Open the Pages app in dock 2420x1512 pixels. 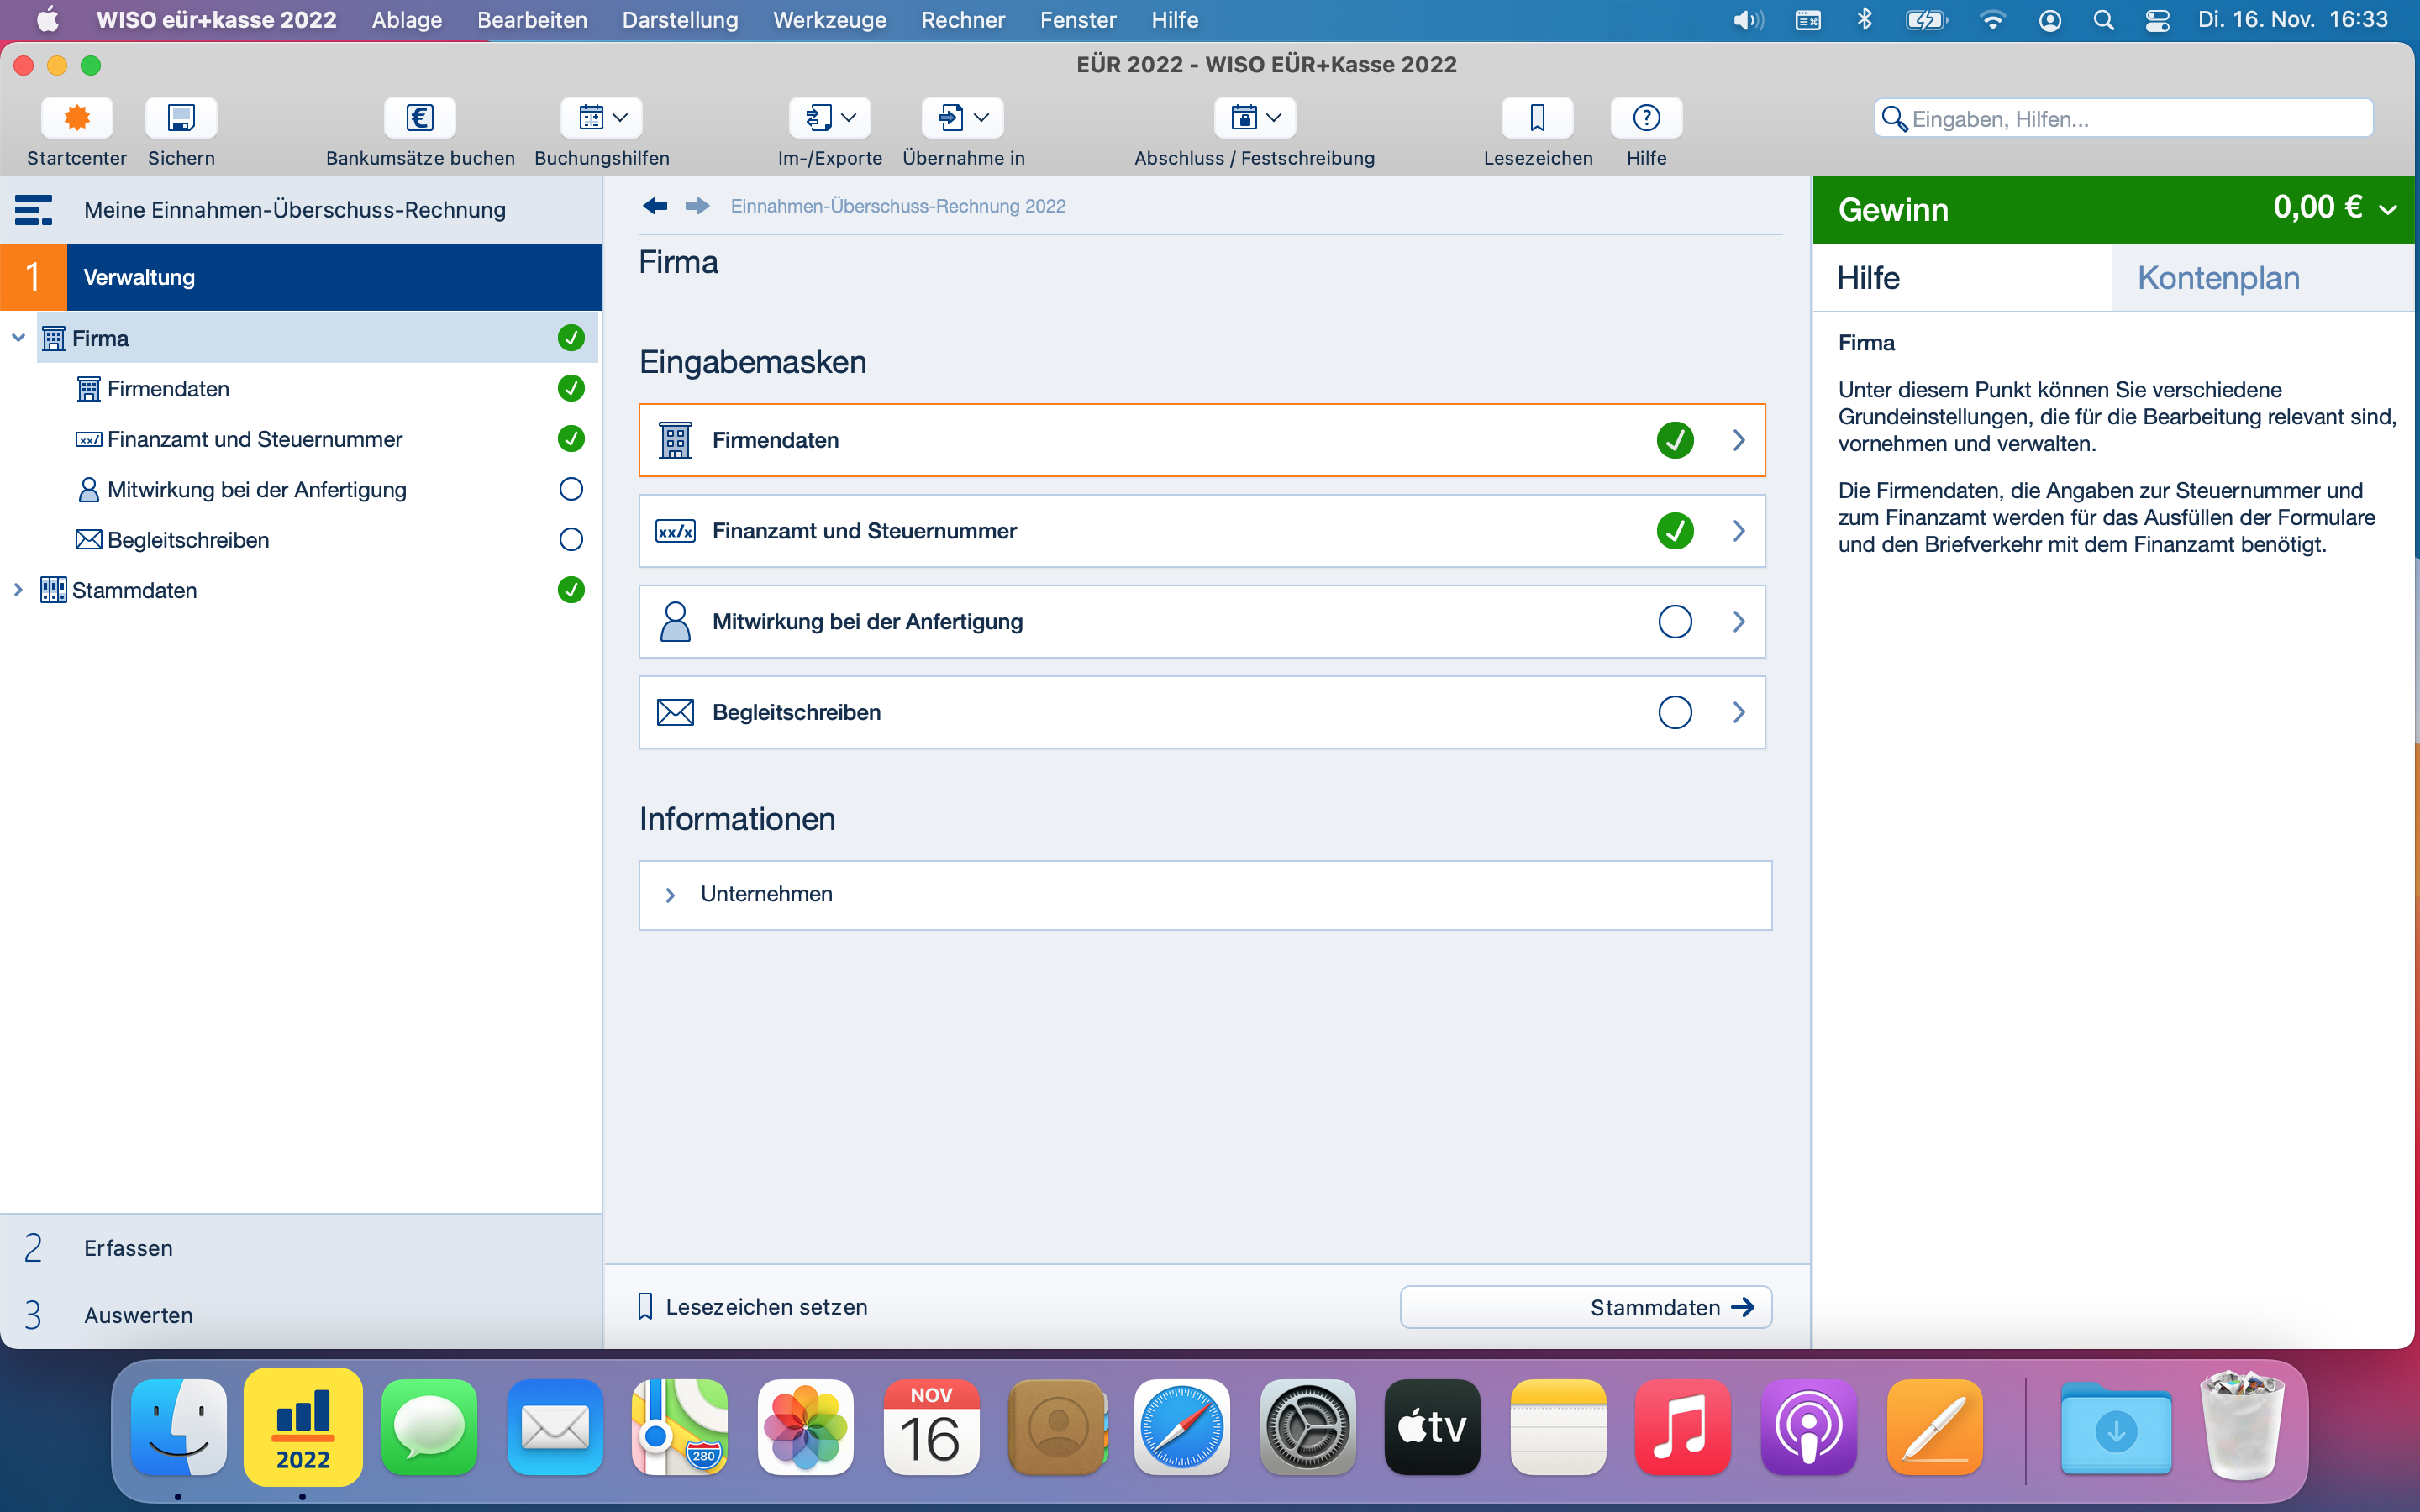click(1935, 1427)
